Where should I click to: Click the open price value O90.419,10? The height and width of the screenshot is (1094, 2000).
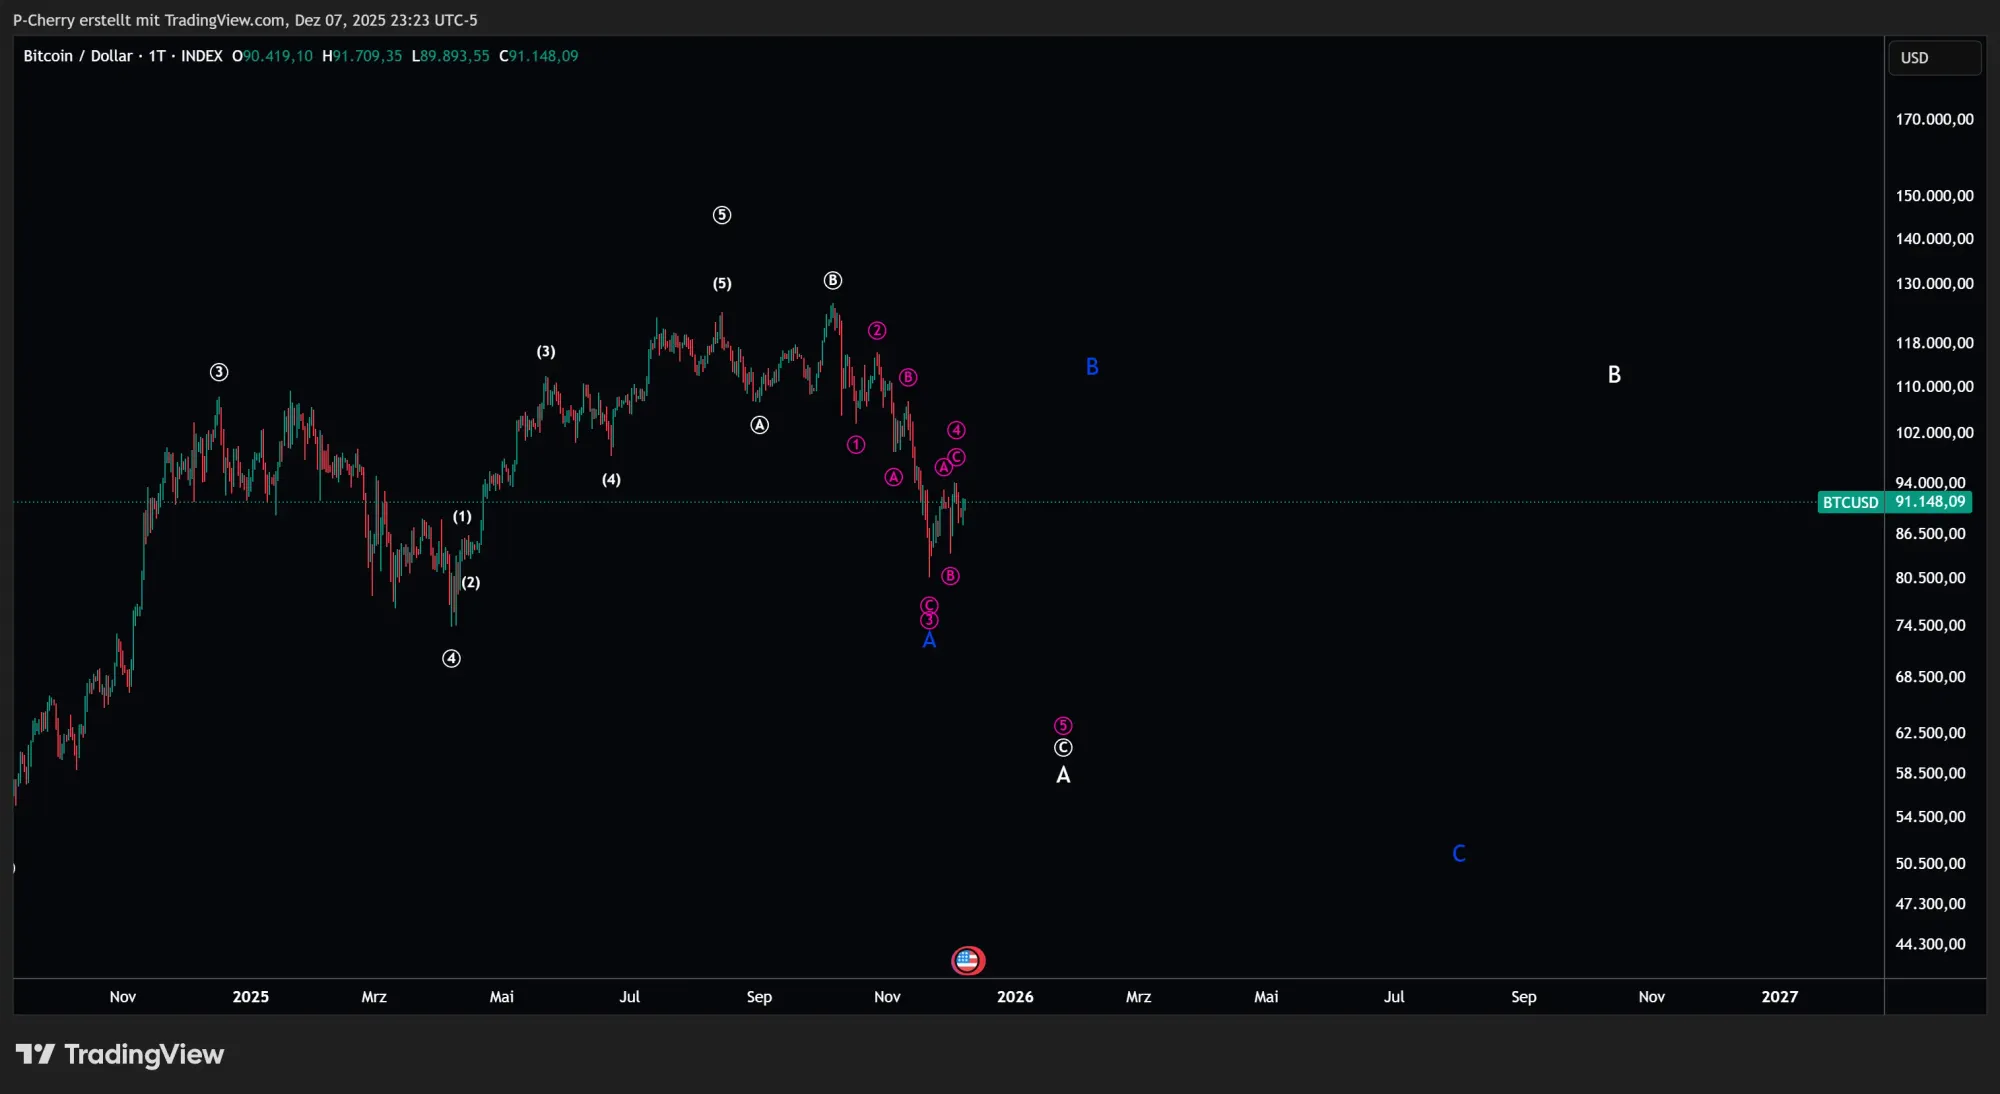pos(272,56)
